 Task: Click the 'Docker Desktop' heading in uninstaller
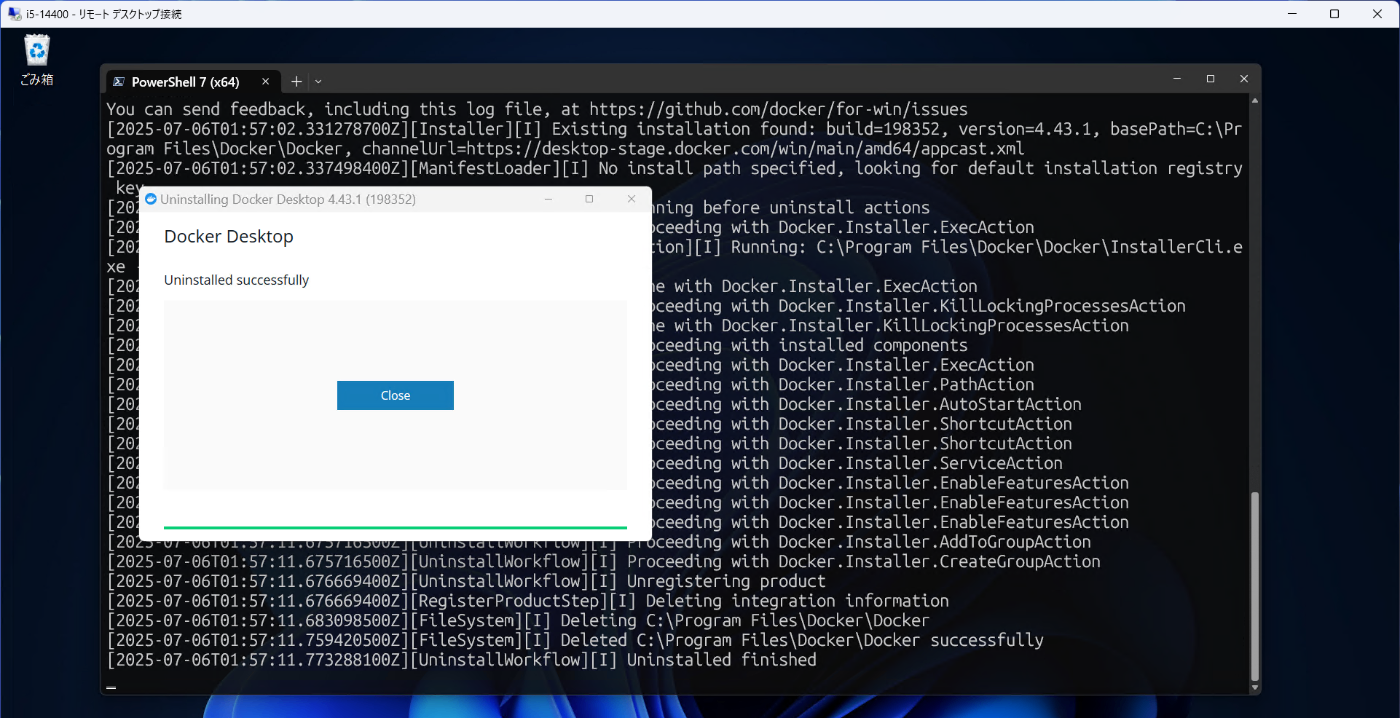pos(229,237)
